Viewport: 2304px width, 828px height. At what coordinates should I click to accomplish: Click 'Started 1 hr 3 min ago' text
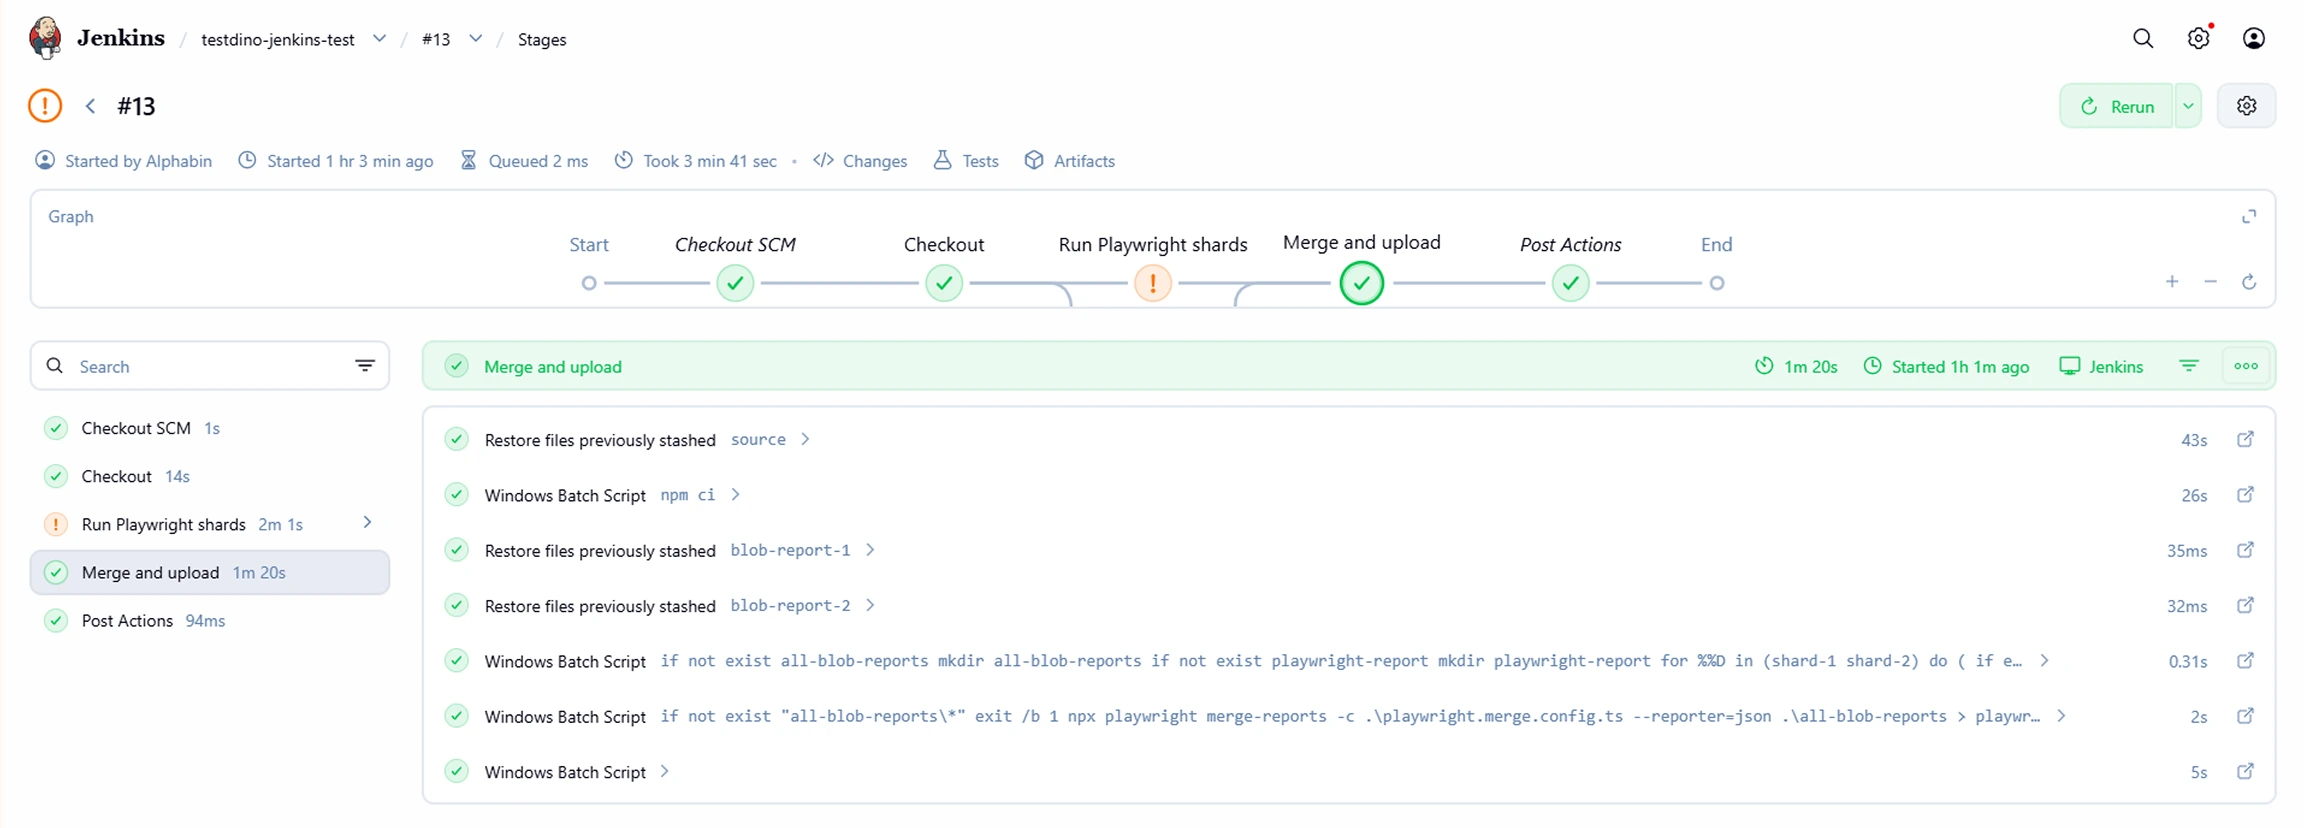click(x=350, y=161)
